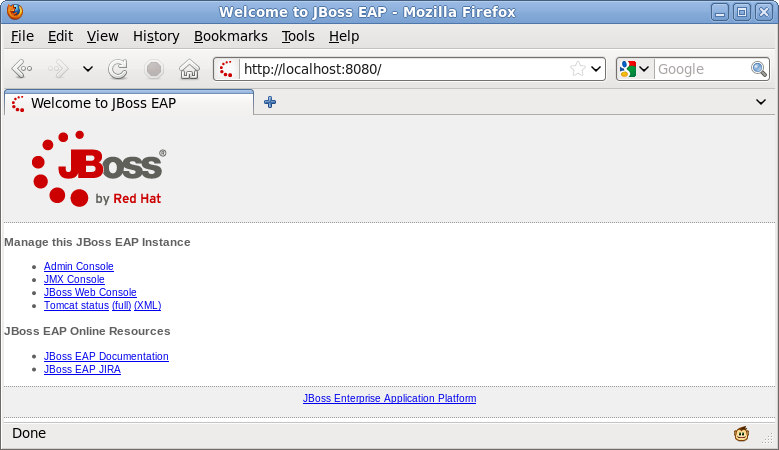This screenshot has width=779, height=450.
Task: Go forward with the Forward arrow button
Action: point(58,69)
